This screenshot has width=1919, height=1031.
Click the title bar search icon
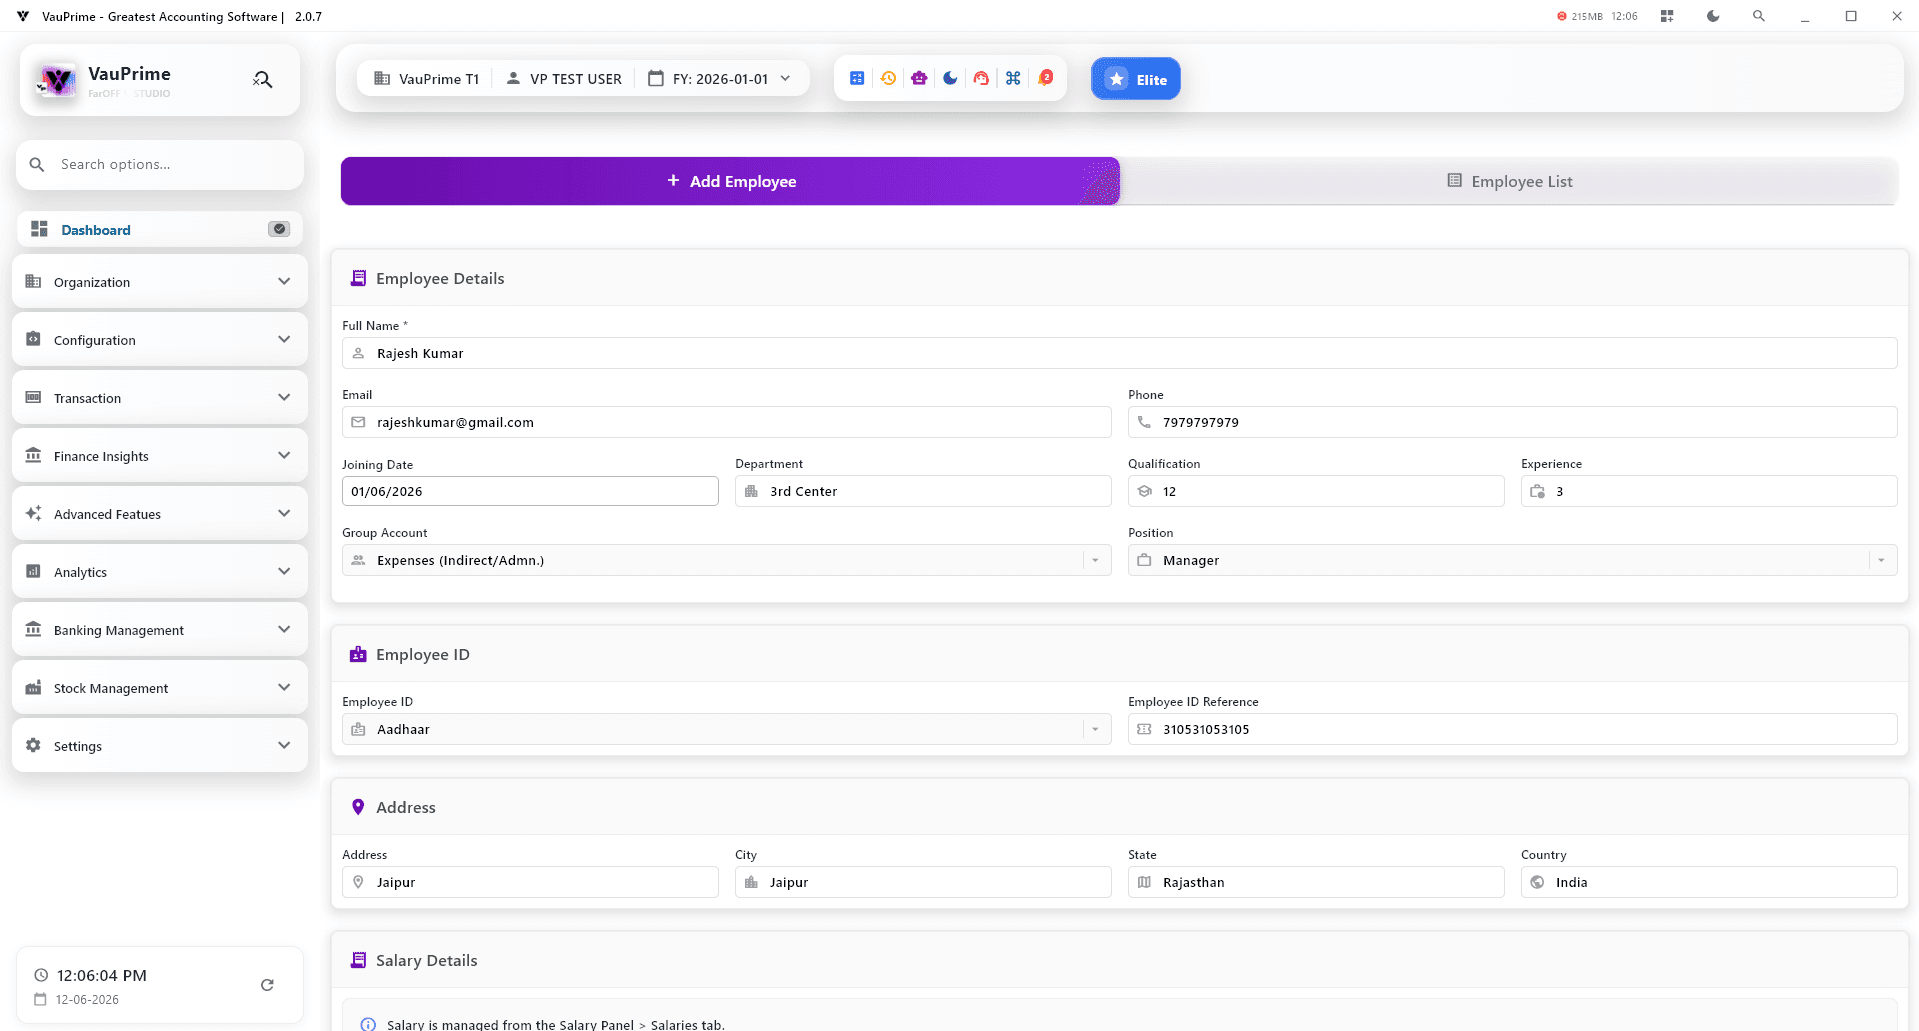click(1759, 16)
